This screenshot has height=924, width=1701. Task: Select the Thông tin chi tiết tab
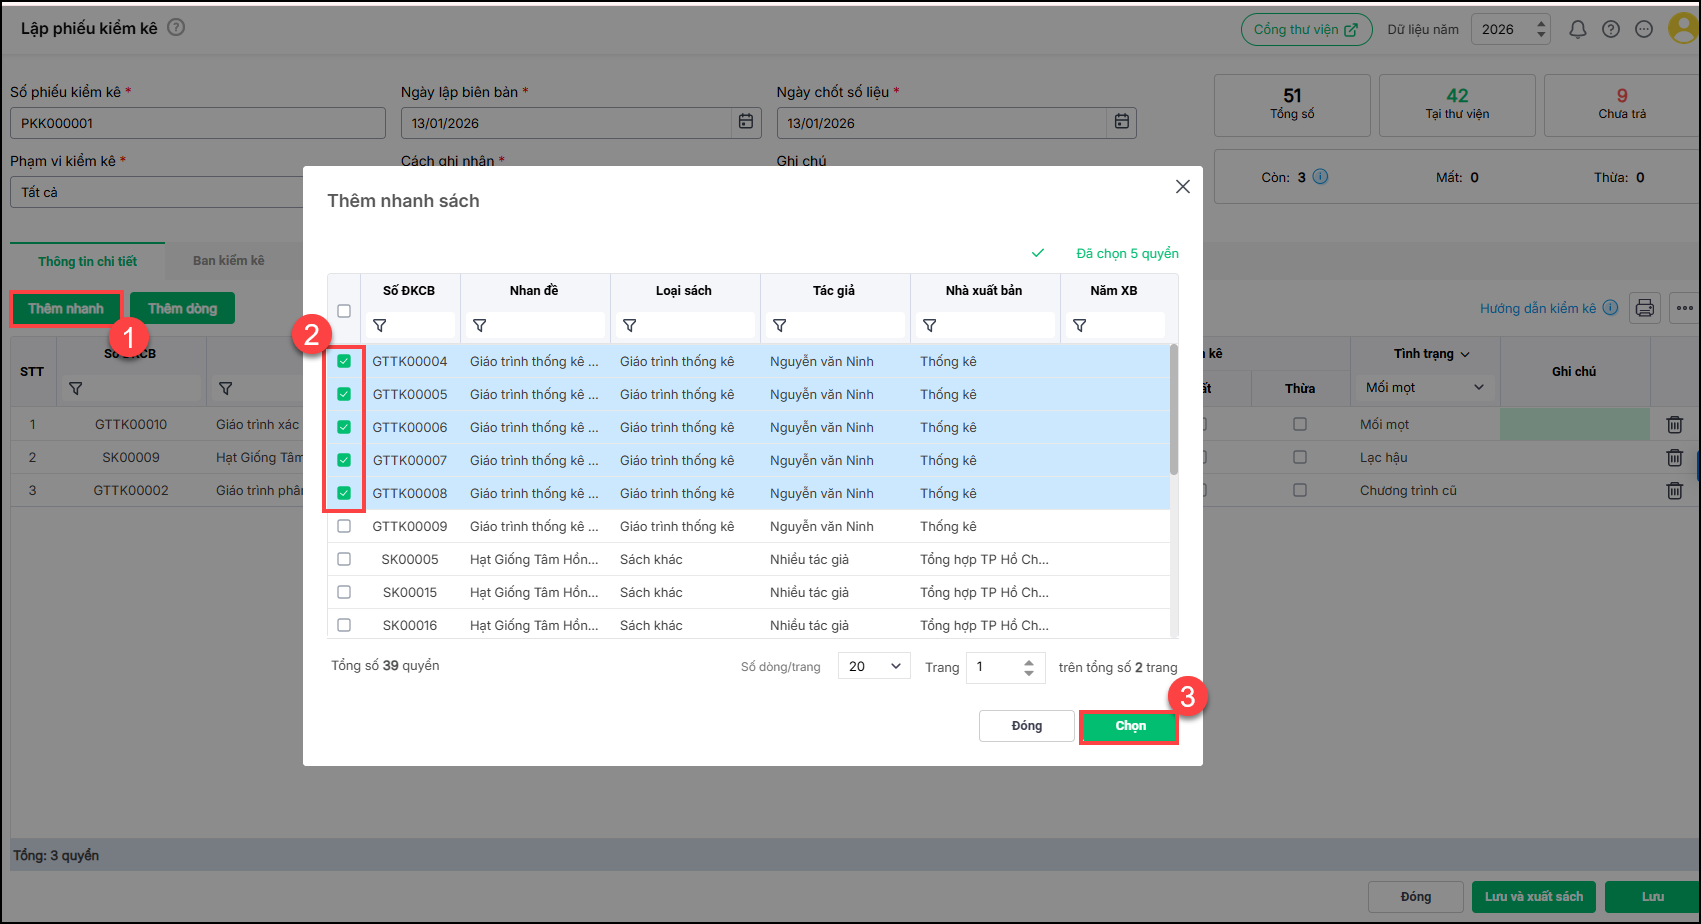point(88,261)
